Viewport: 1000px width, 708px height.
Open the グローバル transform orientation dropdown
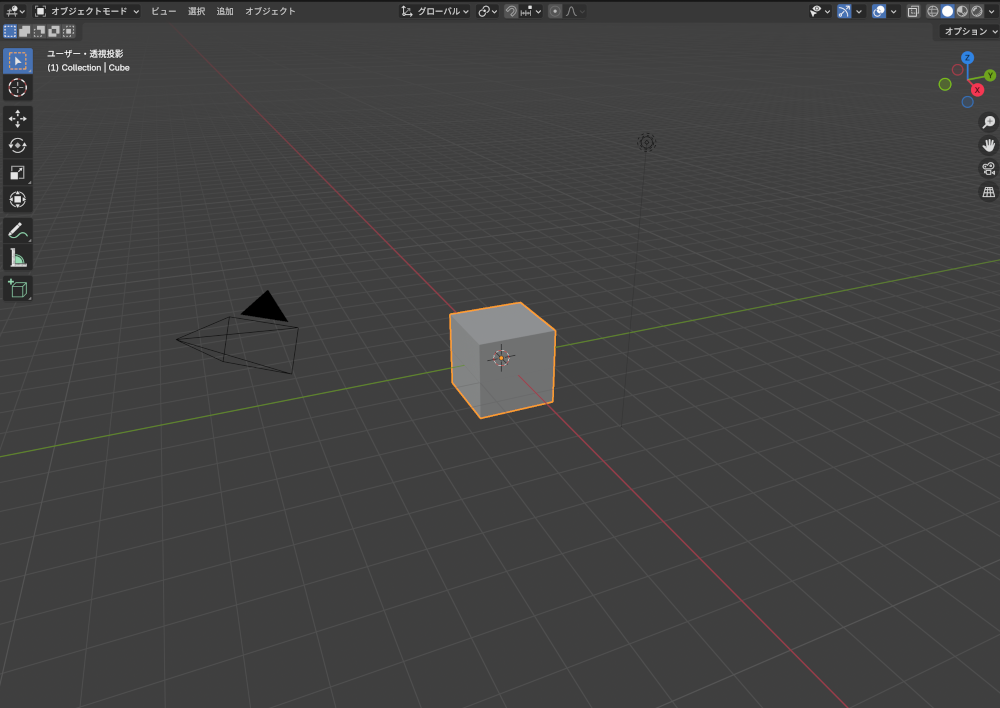[435, 11]
